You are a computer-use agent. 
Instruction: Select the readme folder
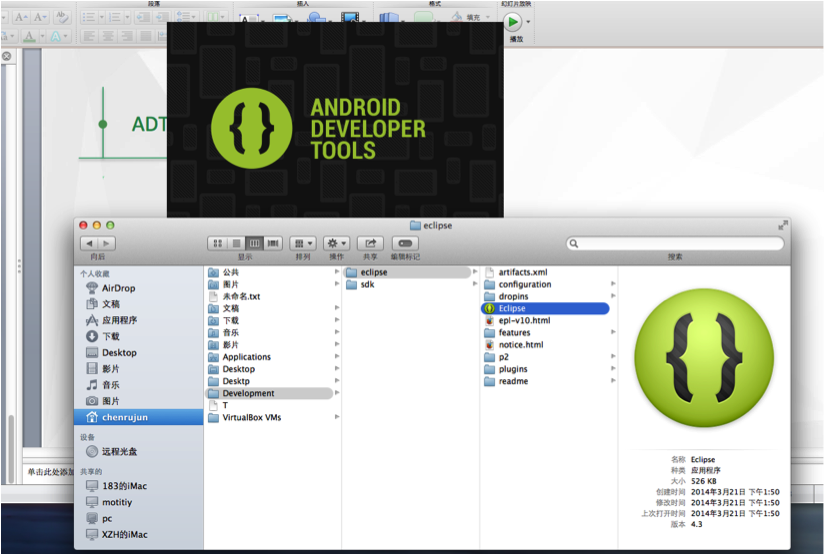506,381
